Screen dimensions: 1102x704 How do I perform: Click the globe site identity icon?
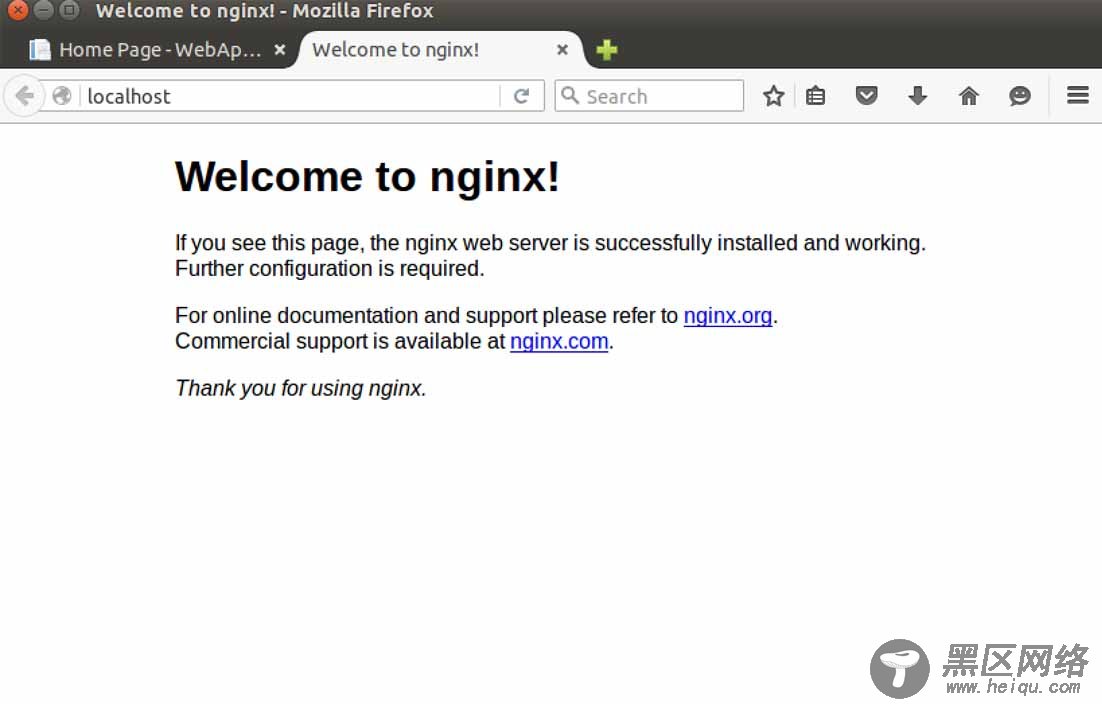point(62,96)
